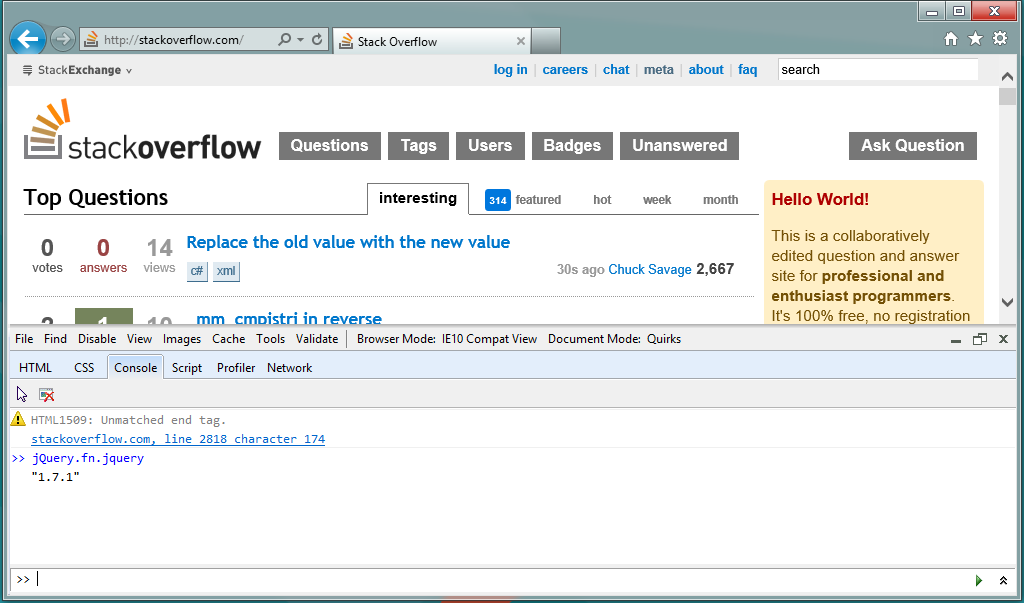1024x603 pixels.
Task: Open the chat link
Action: 616,69
